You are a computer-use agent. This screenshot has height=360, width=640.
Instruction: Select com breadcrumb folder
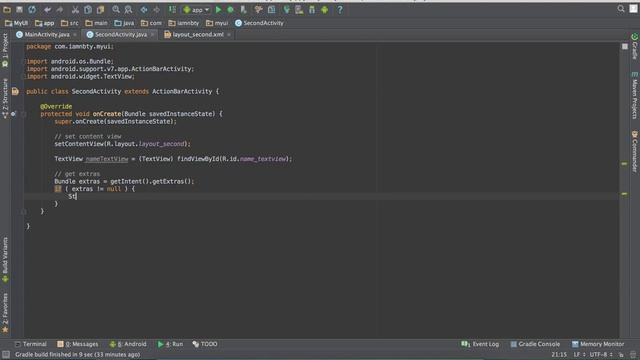[151, 23]
